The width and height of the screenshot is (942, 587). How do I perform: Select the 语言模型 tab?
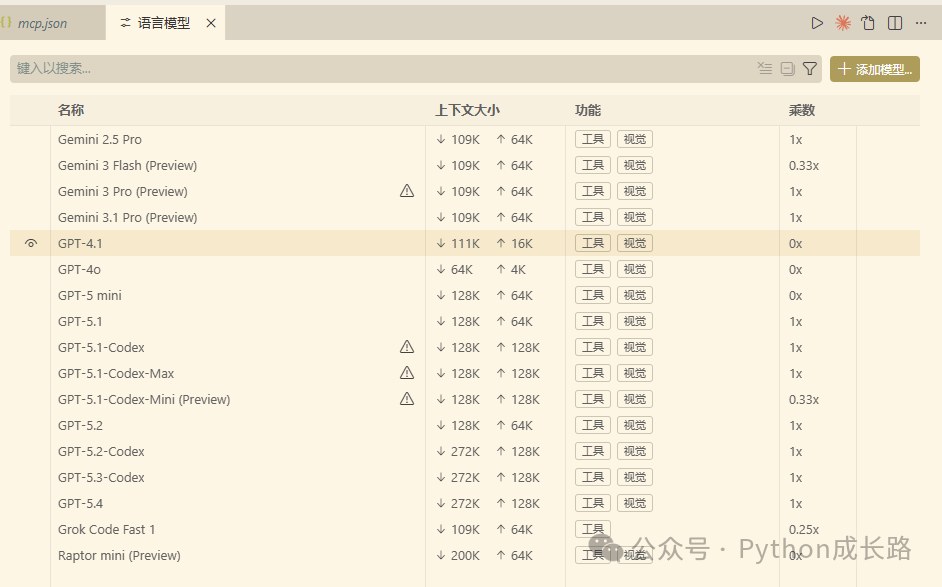pos(163,23)
